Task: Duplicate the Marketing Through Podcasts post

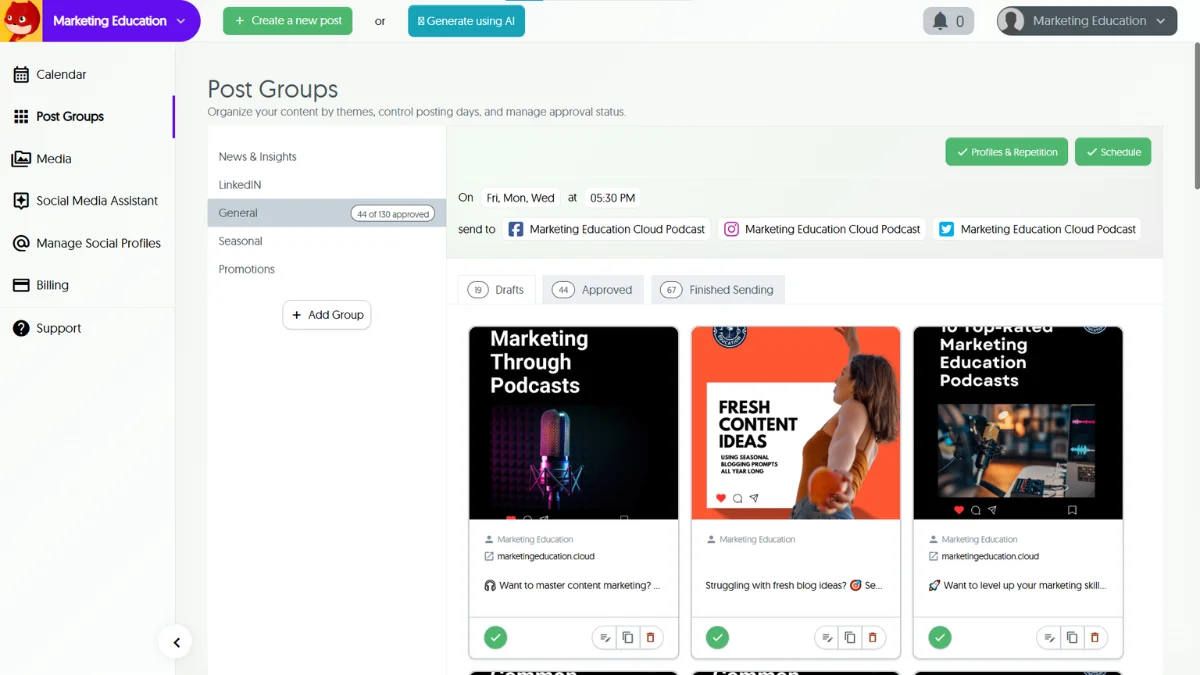Action: tap(628, 637)
